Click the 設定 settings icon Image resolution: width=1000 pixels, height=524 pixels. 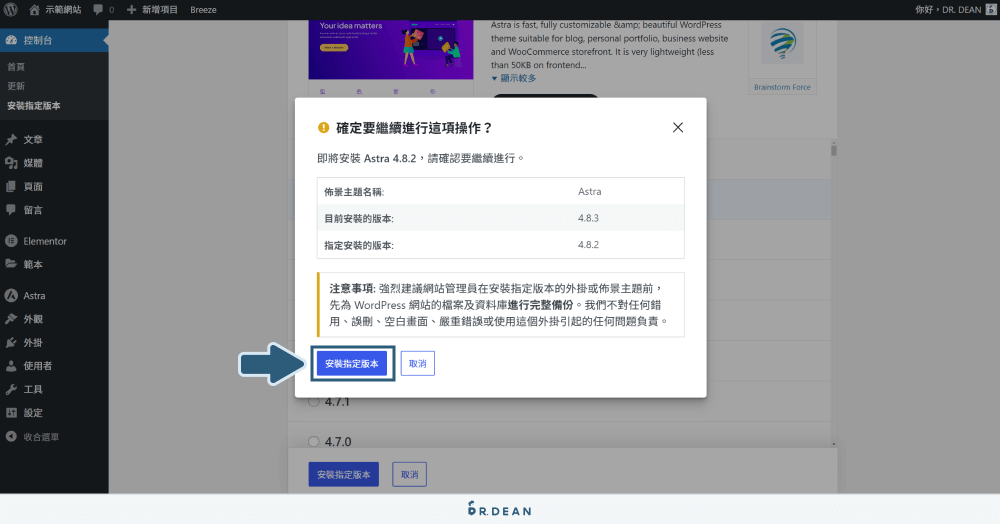(x=11, y=413)
